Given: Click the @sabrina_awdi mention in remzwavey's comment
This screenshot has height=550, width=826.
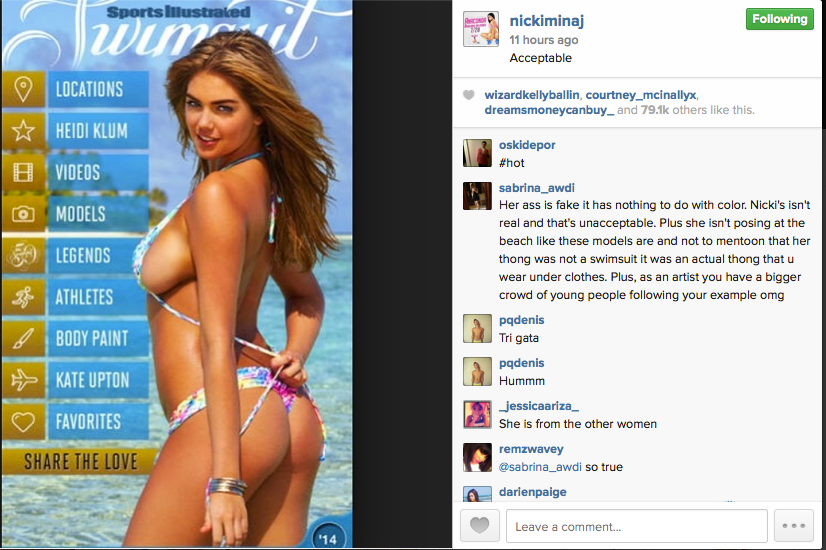Looking at the screenshot, I should tap(540, 467).
